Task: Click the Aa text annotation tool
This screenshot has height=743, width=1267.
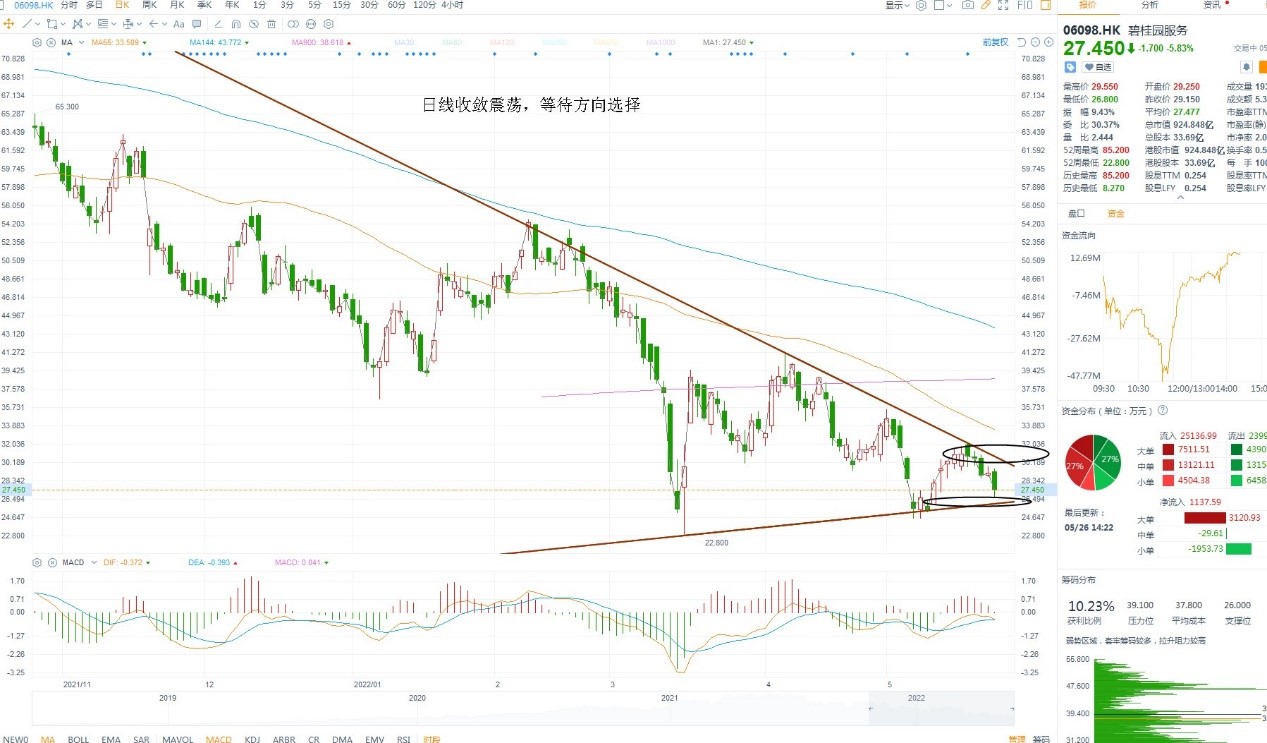Action: pyautogui.click(x=179, y=23)
